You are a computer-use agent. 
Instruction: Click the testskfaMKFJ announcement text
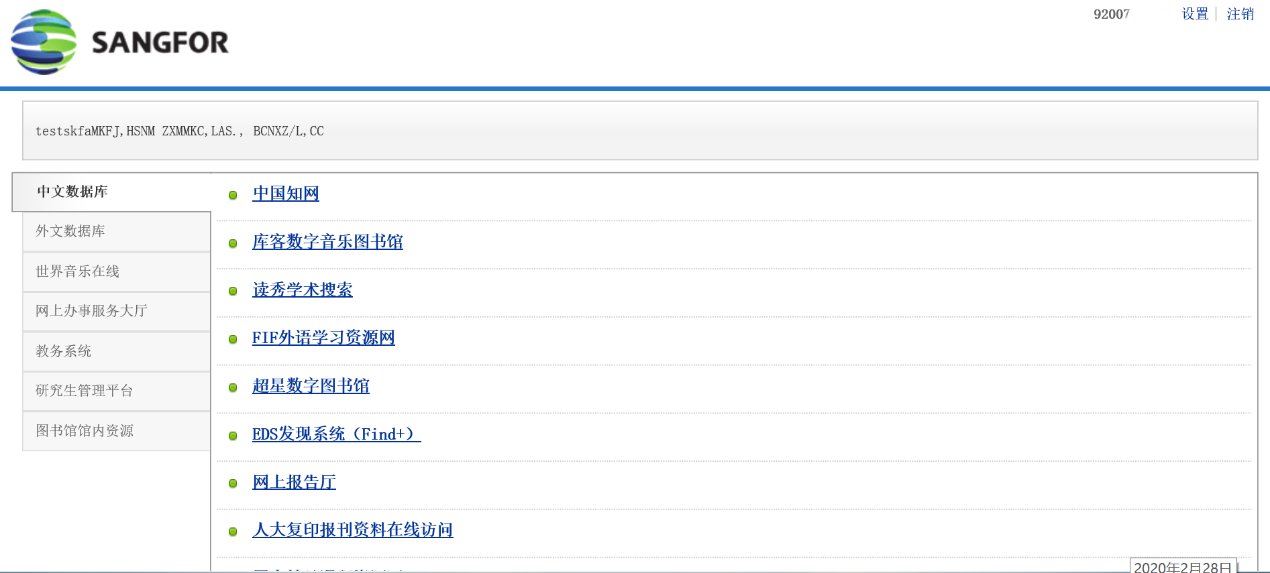coord(180,131)
